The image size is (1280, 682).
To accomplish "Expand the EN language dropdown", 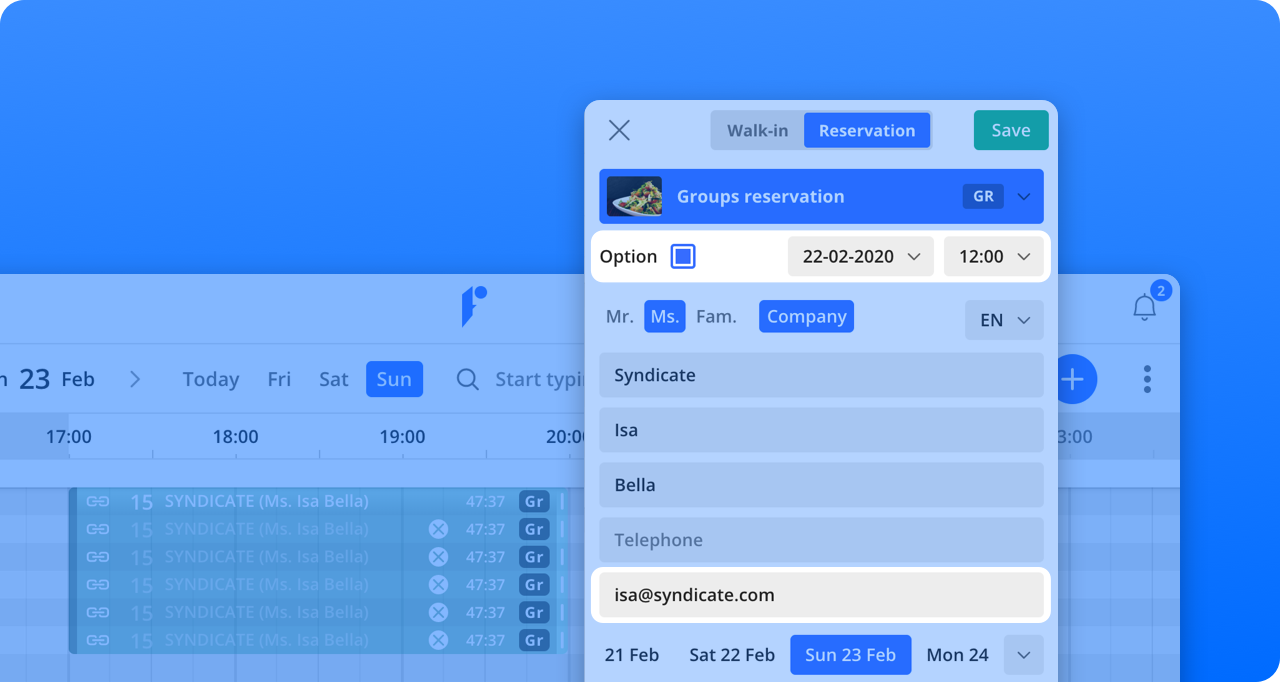I will click(1003, 320).
